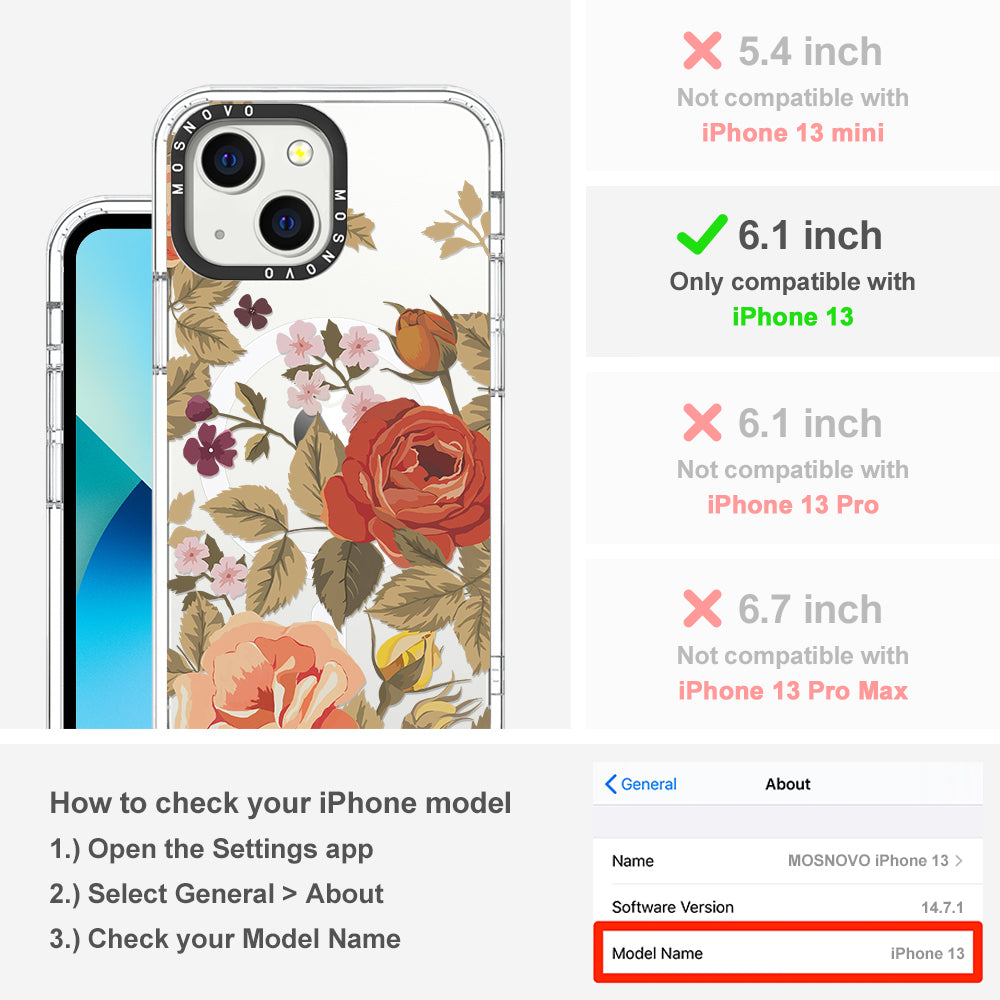Select the highlighted Model Name row
This screenshot has width=1000, height=1000.
[x=788, y=953]
